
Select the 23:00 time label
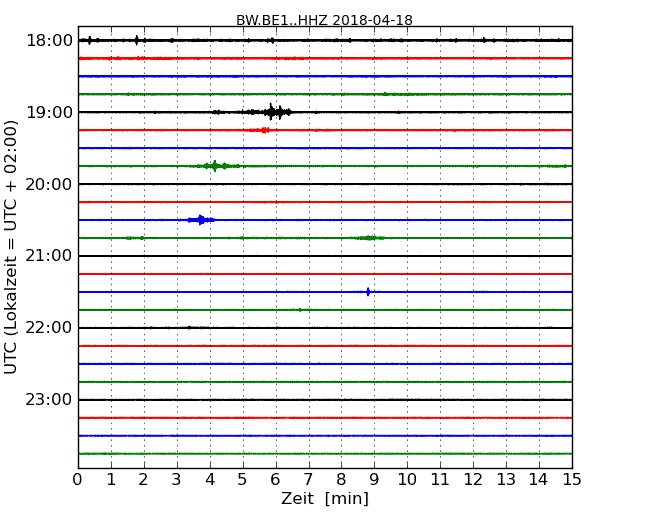click(49, 400)
